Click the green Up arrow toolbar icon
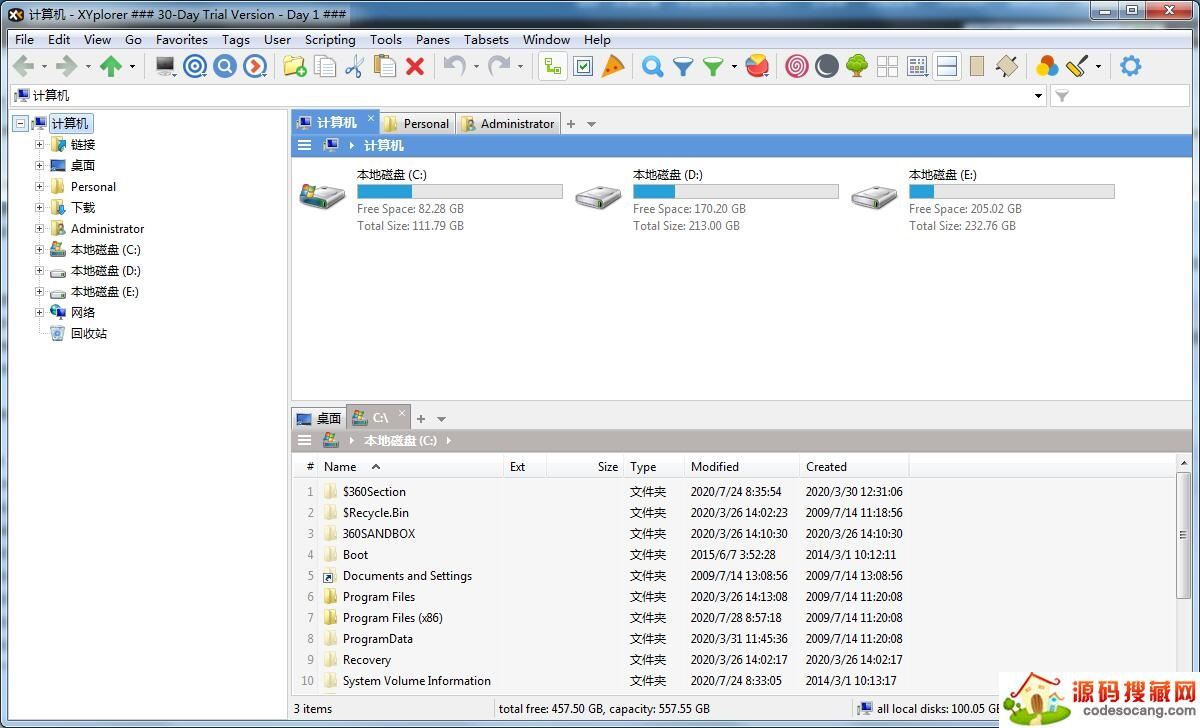Viewport: 1200px width, 728px height. 110,67
